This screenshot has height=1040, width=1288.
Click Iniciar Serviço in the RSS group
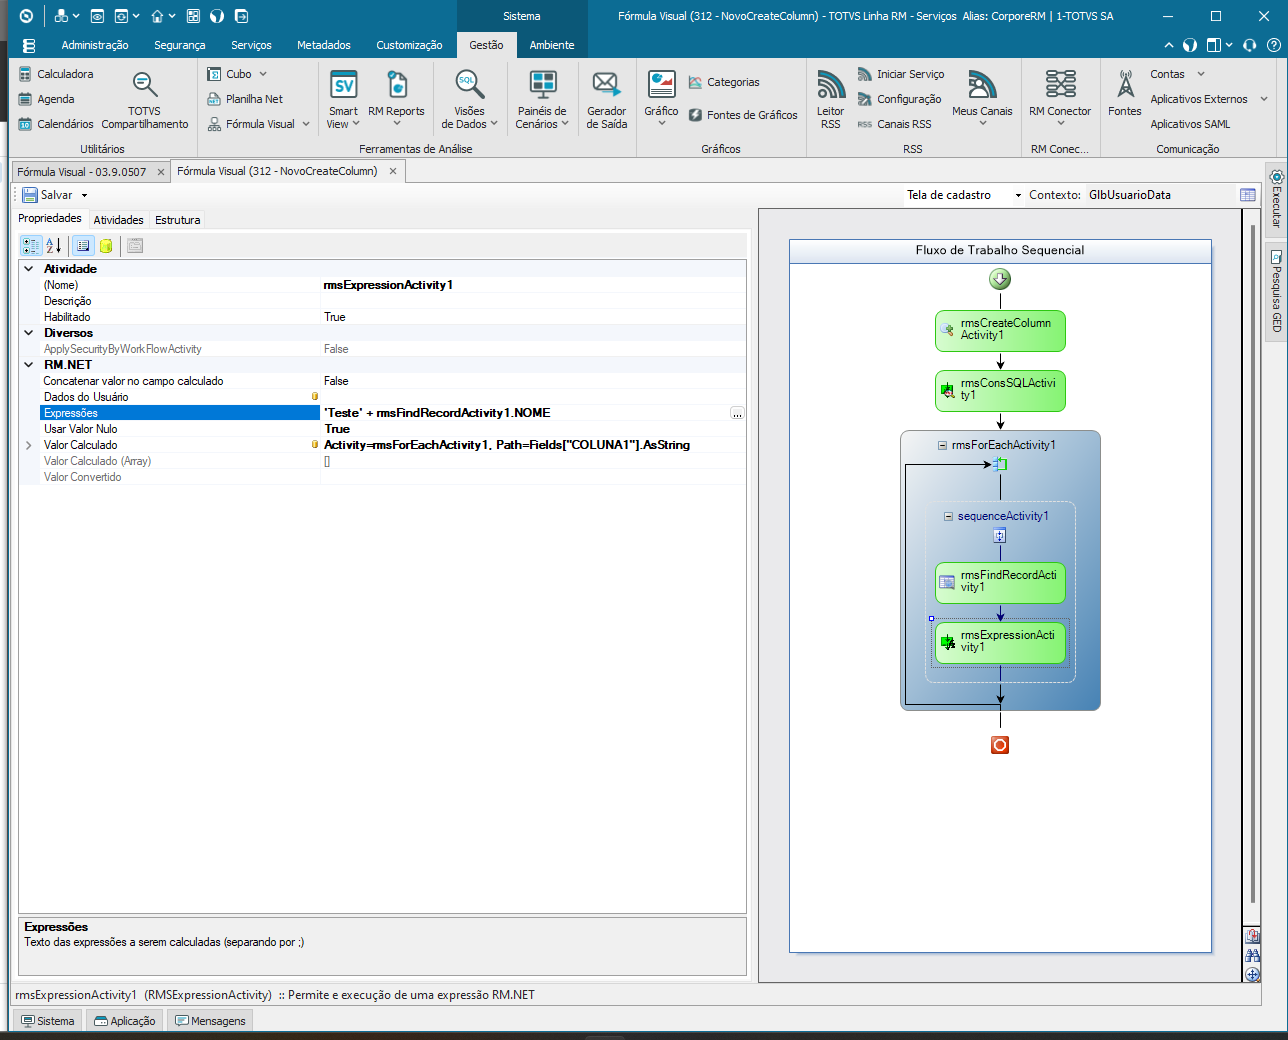[x=901, y=74]
